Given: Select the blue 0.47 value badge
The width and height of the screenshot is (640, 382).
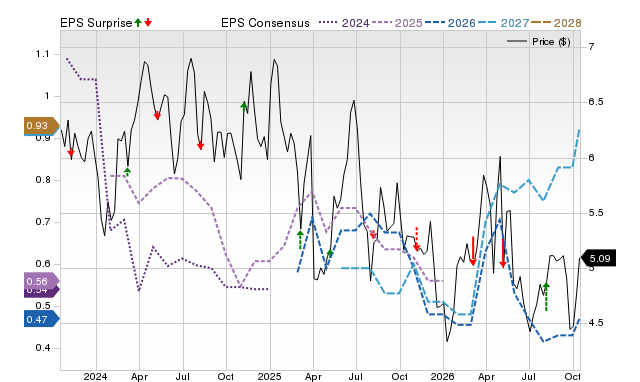Looking at the screenshot, I should click(x=42, y=319).
